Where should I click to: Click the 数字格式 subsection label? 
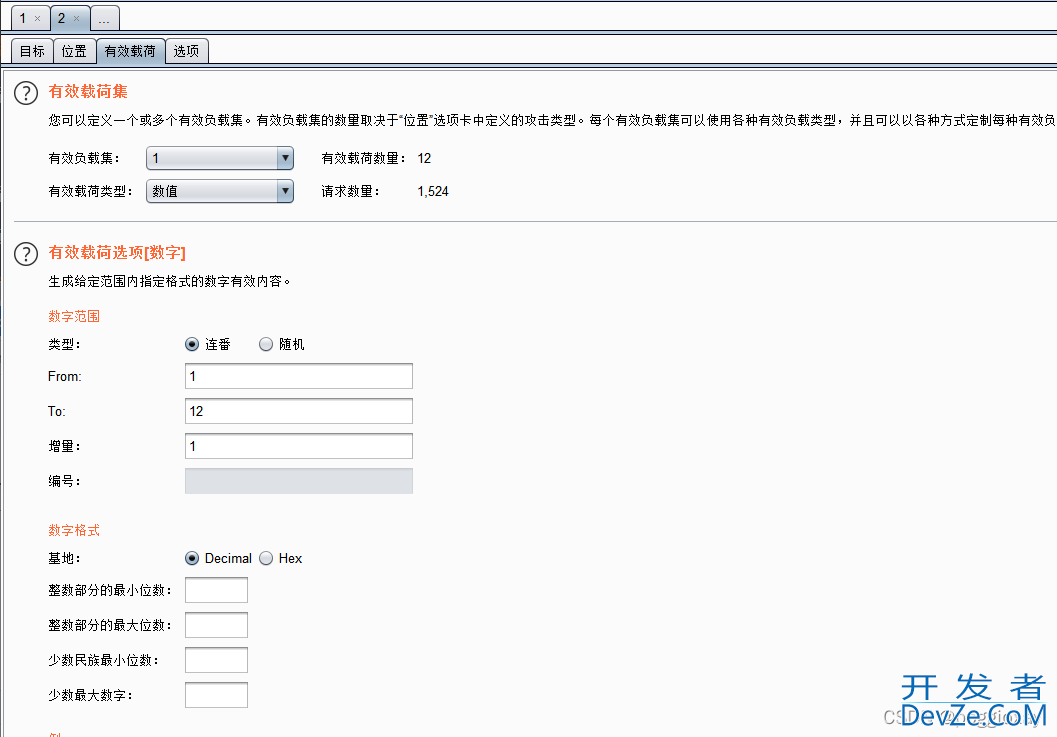74,531
